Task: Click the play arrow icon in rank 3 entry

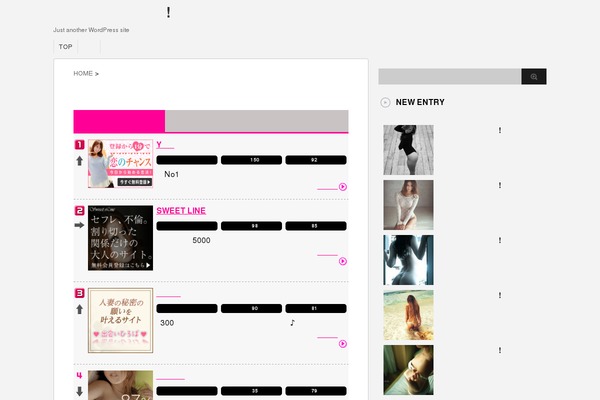Action: coord(343,344)
